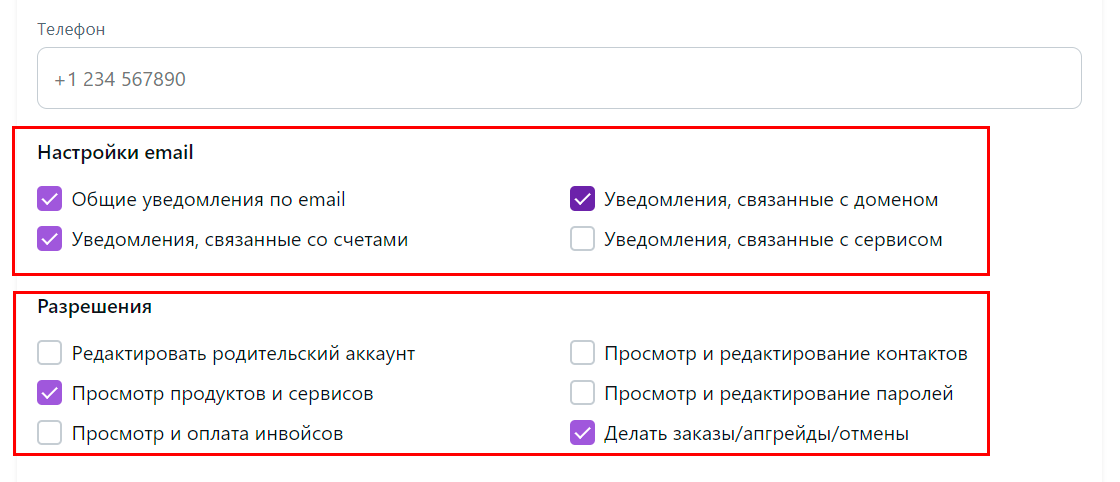
Task: Enable the Уведомления, связанные с сервисом checkbox
Action: [582, 239]
